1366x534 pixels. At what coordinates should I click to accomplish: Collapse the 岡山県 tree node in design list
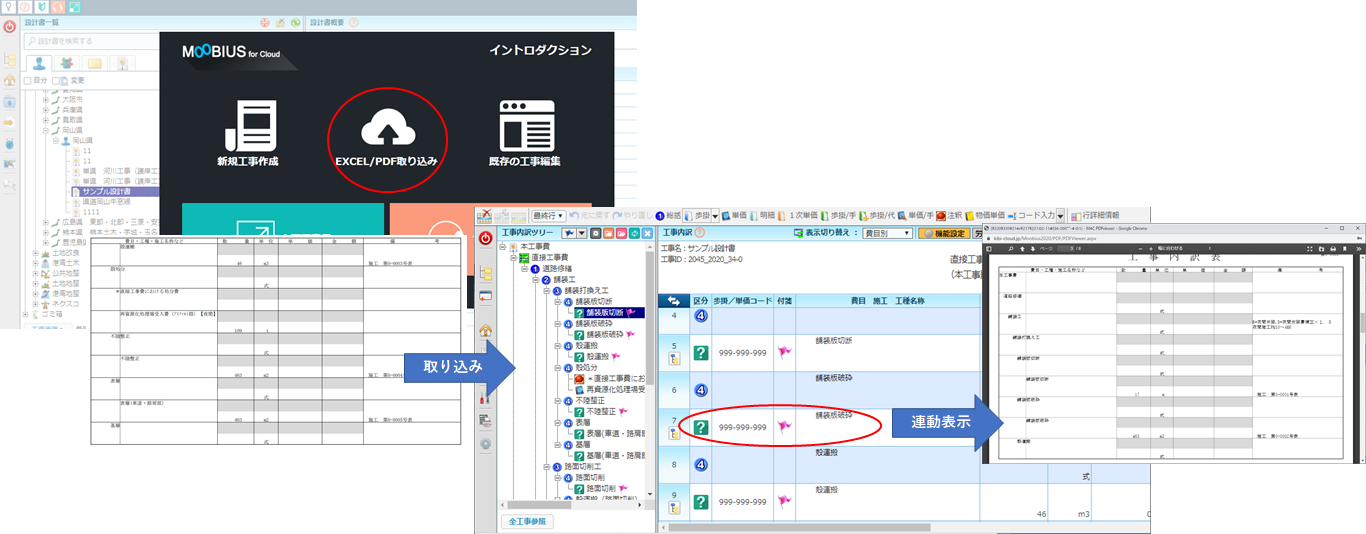[47, 130]
